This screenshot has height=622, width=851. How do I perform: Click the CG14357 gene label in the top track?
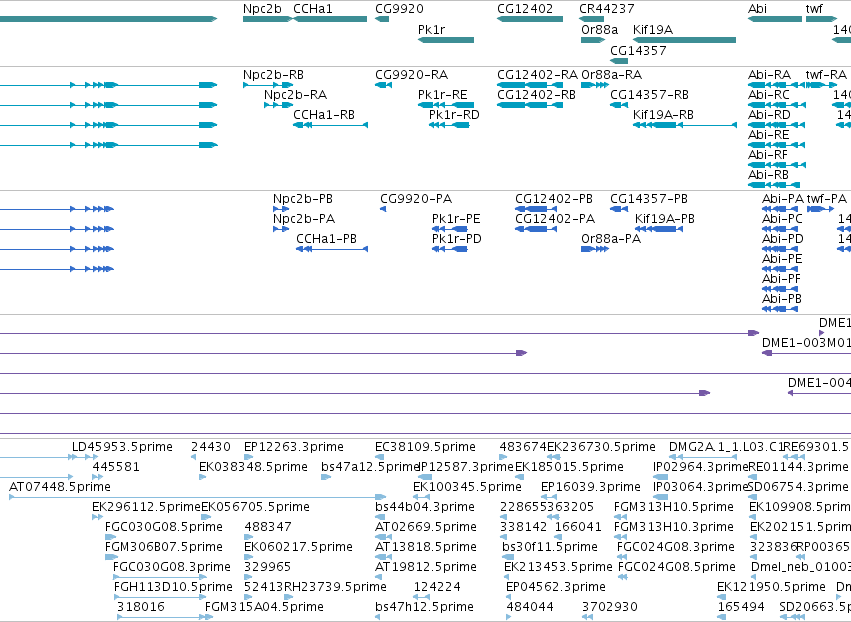coord(638,50)
